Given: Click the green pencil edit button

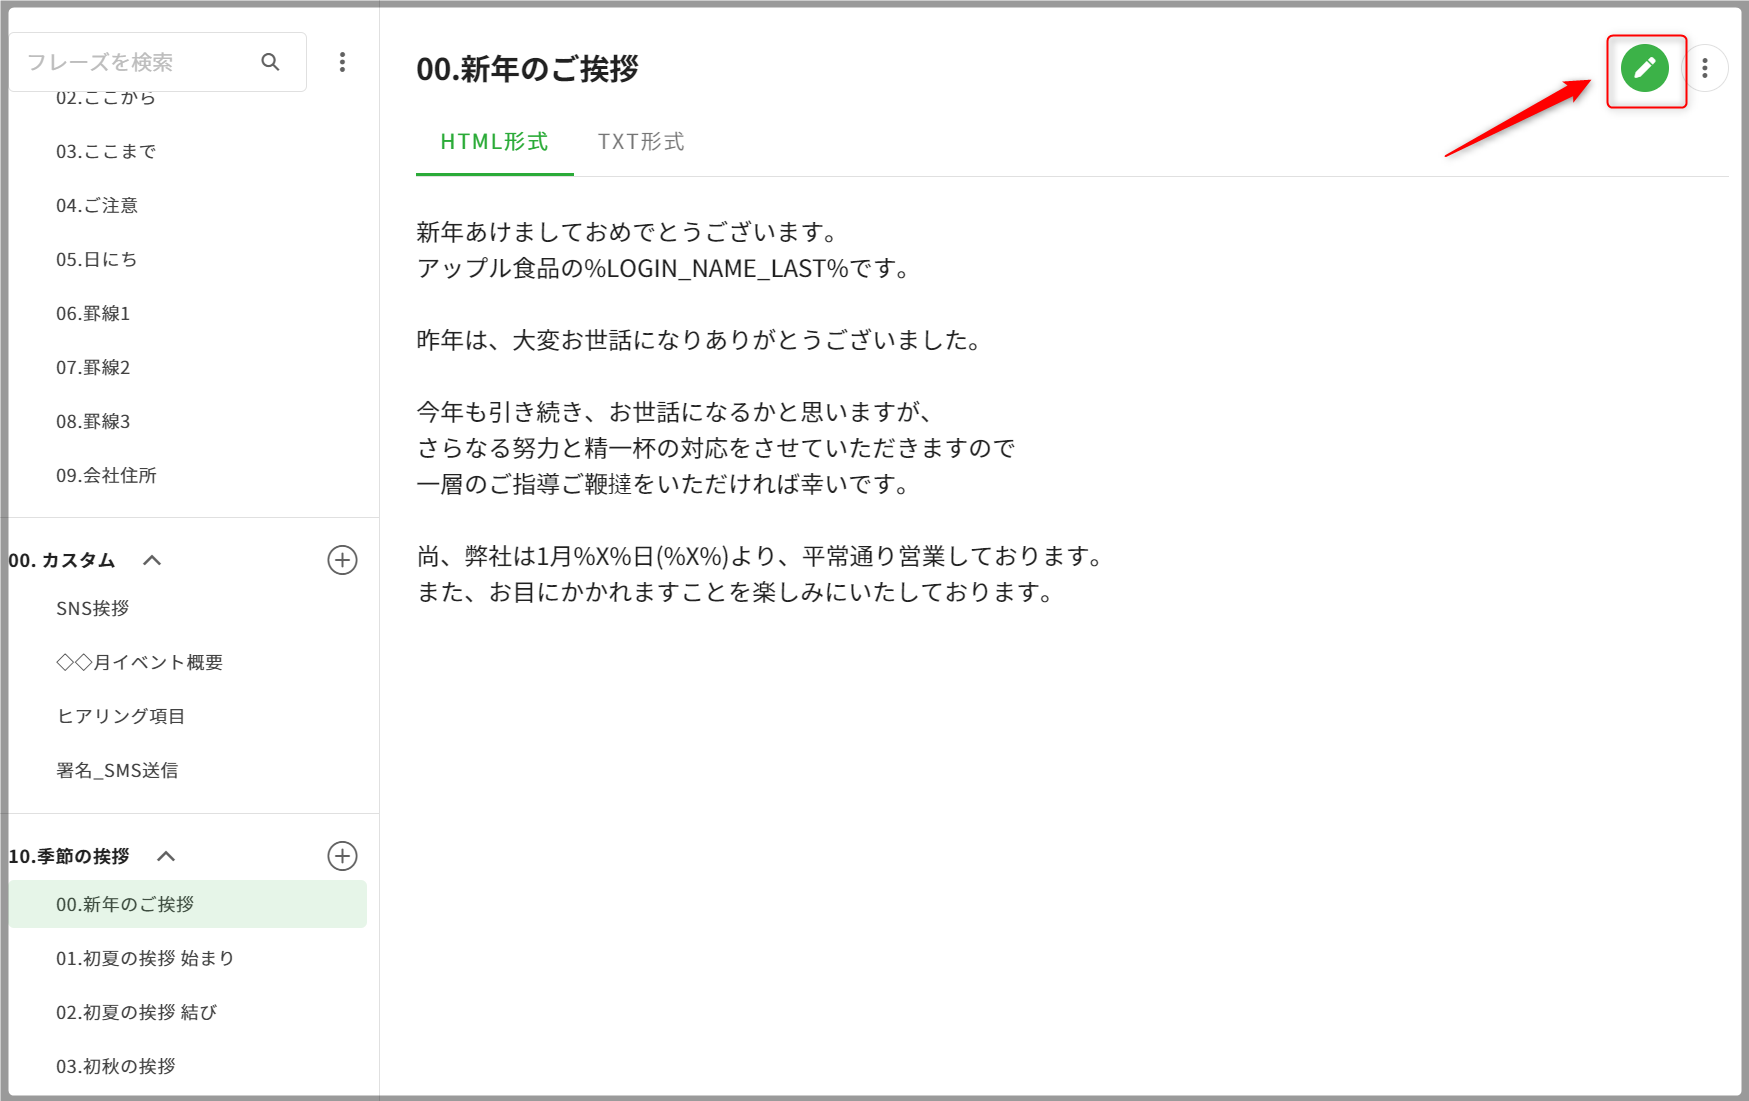Looking at the screenshot, I should coord(1644,69).
